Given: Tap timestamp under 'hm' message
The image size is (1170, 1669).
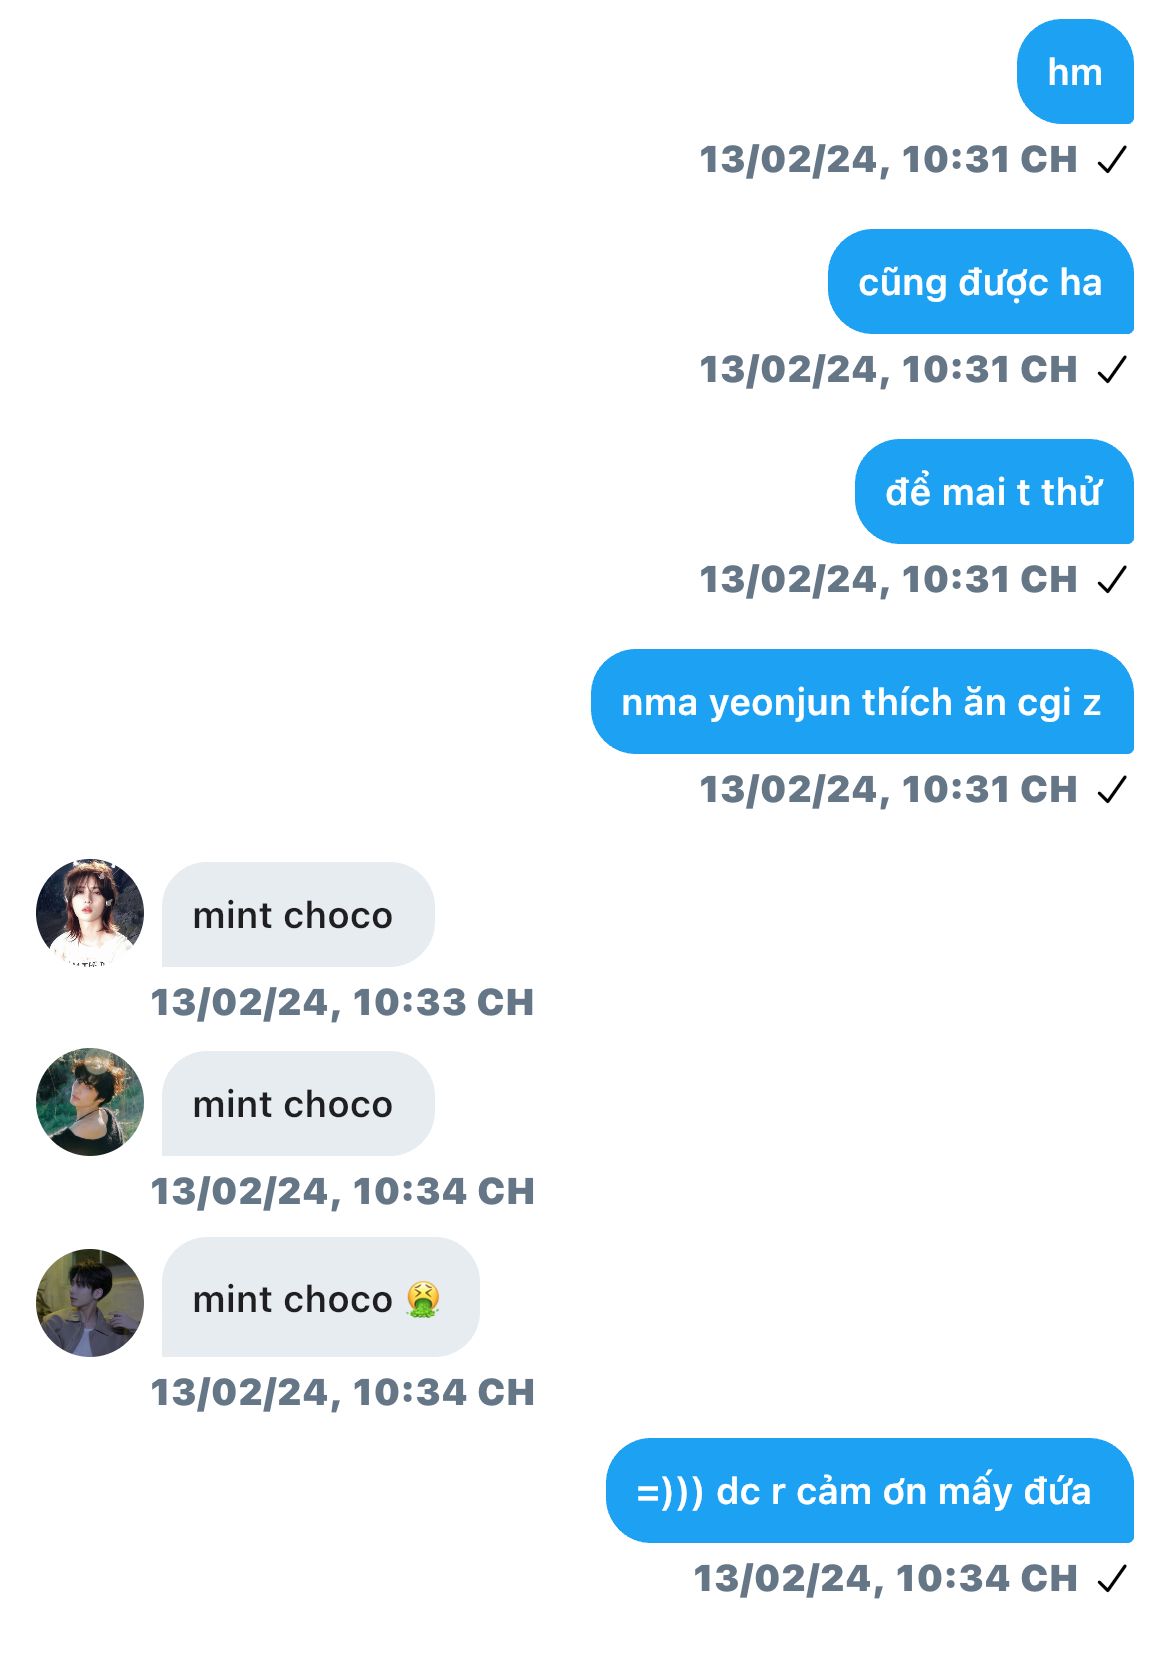Looking at the screenshot, I should point(888,159).
